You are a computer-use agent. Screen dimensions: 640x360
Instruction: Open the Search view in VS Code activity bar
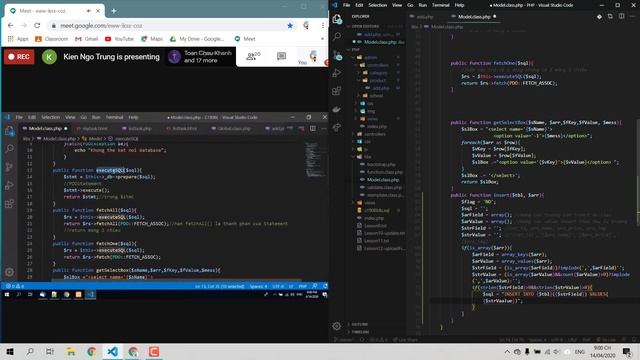tap(337, 37)
